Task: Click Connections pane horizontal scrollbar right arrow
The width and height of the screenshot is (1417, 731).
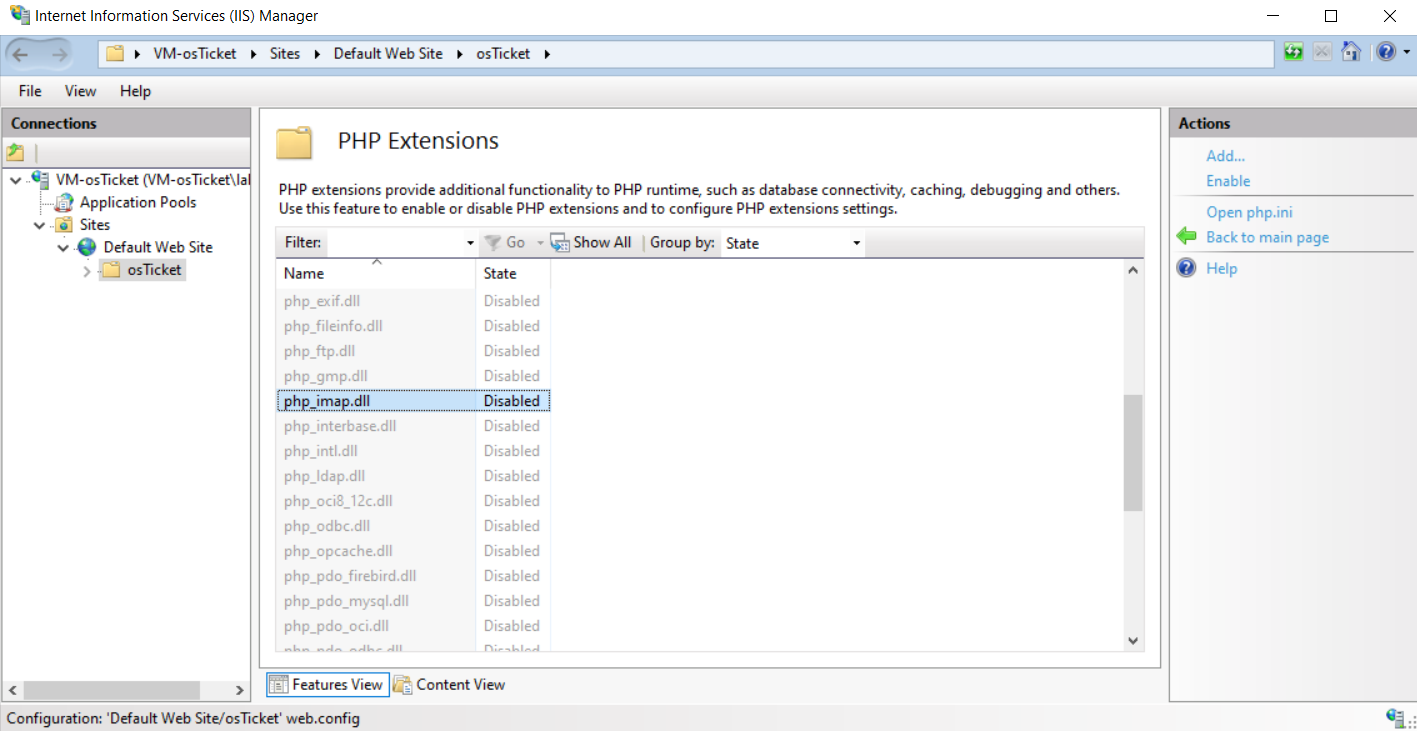Action: click(x=240, y=690)
